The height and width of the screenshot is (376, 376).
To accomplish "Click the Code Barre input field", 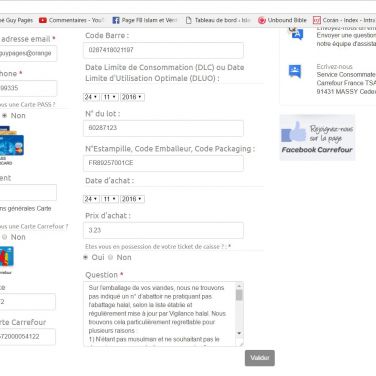I will tap(163, 50).
